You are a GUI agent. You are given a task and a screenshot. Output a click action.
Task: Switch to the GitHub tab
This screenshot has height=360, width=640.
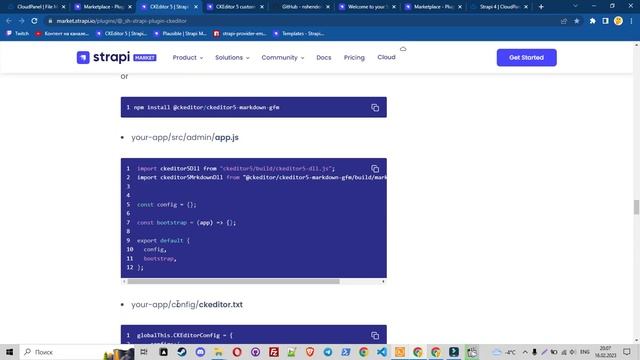pyautogui.click(x=301, y=7)
